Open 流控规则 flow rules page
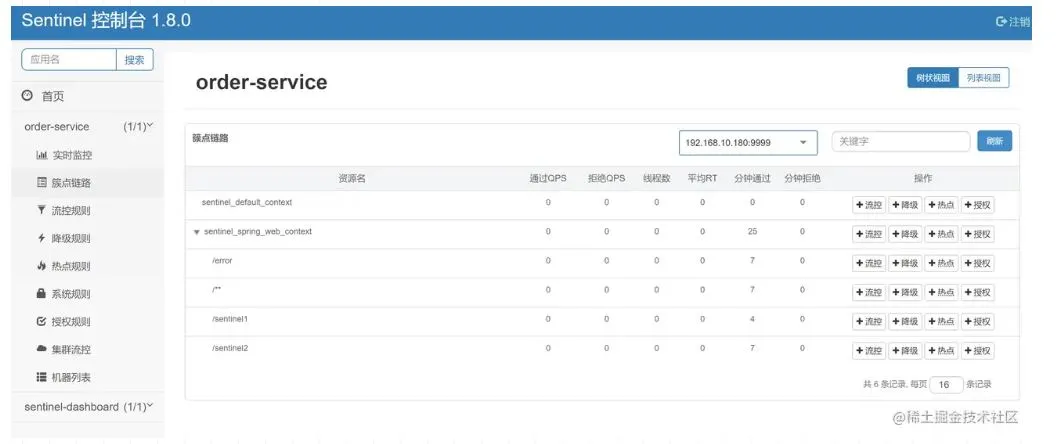 coord(63,210)
